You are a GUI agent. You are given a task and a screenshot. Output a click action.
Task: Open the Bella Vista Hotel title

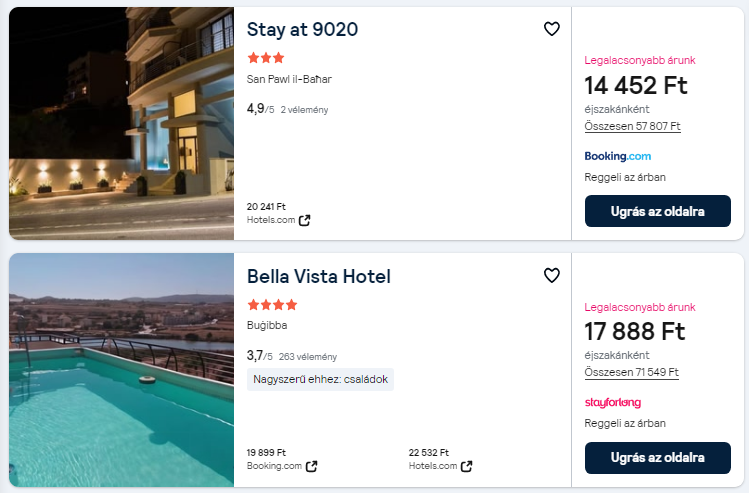tap(318, 276)
